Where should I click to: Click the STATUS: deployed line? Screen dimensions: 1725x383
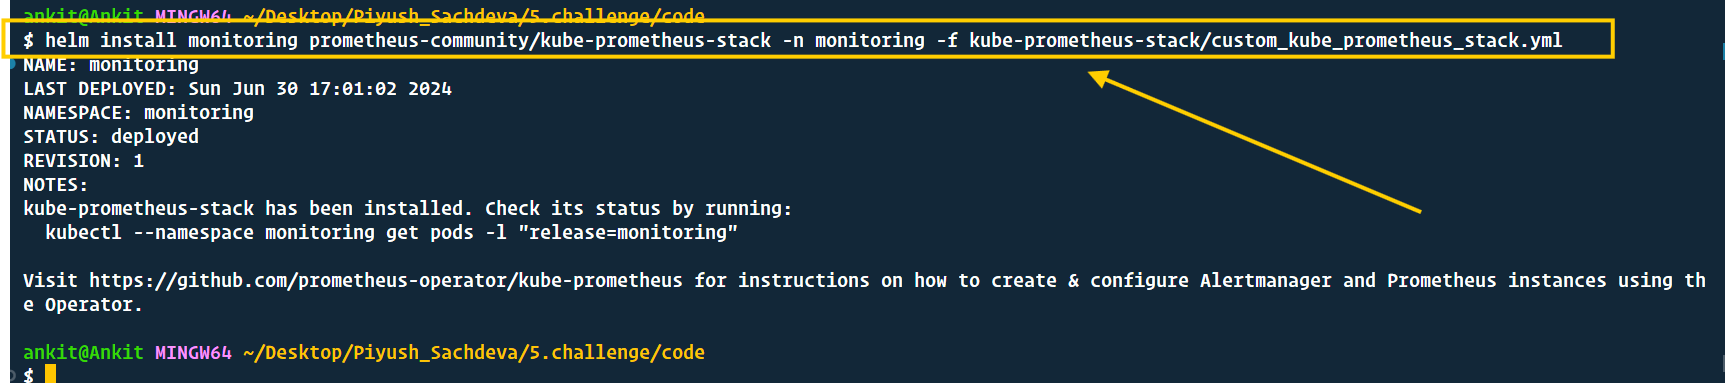click(111, 137)
